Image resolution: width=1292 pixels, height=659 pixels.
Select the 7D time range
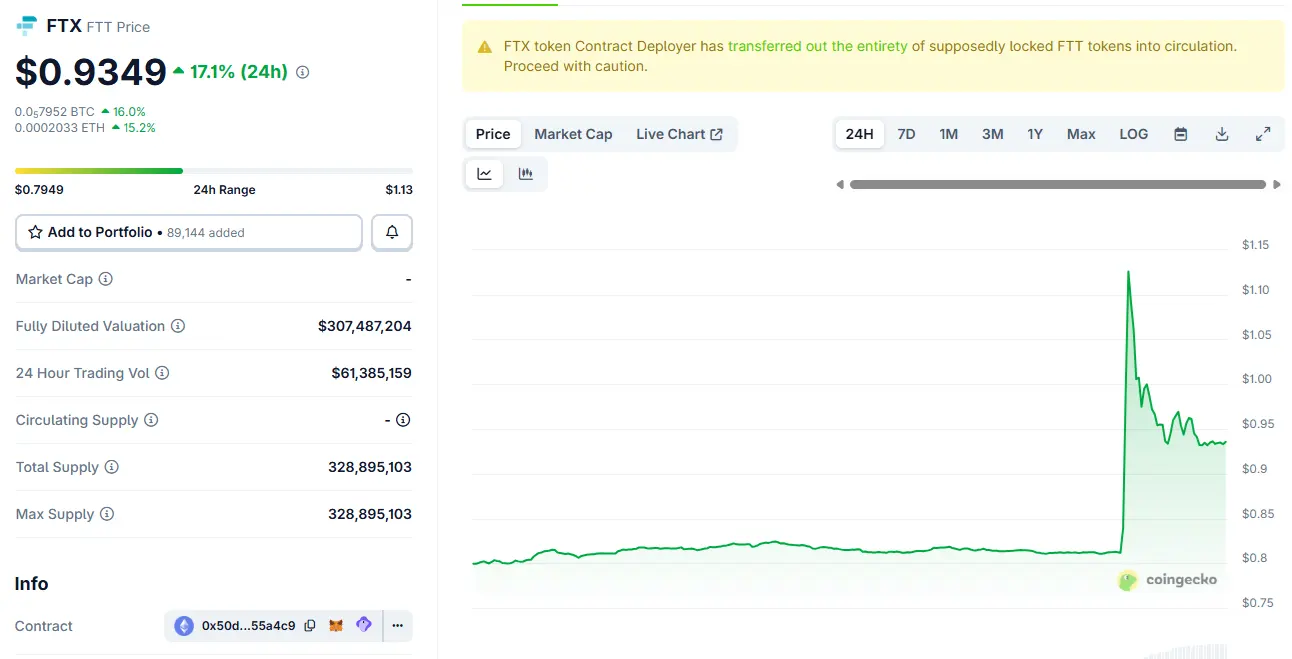[906, 134]
